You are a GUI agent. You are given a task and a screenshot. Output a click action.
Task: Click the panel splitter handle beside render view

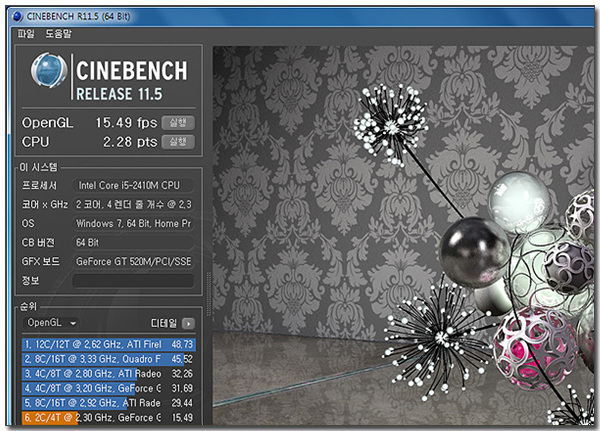[x=209, y=293]
